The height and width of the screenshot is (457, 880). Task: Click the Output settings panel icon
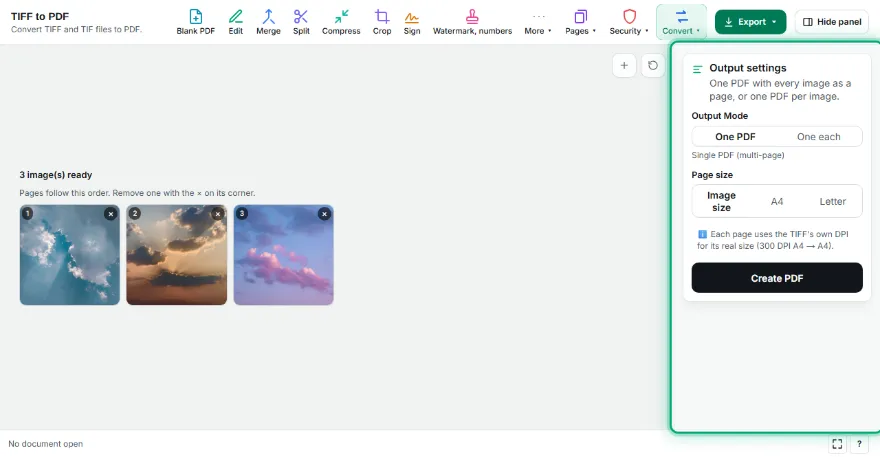tap(698, 69)
